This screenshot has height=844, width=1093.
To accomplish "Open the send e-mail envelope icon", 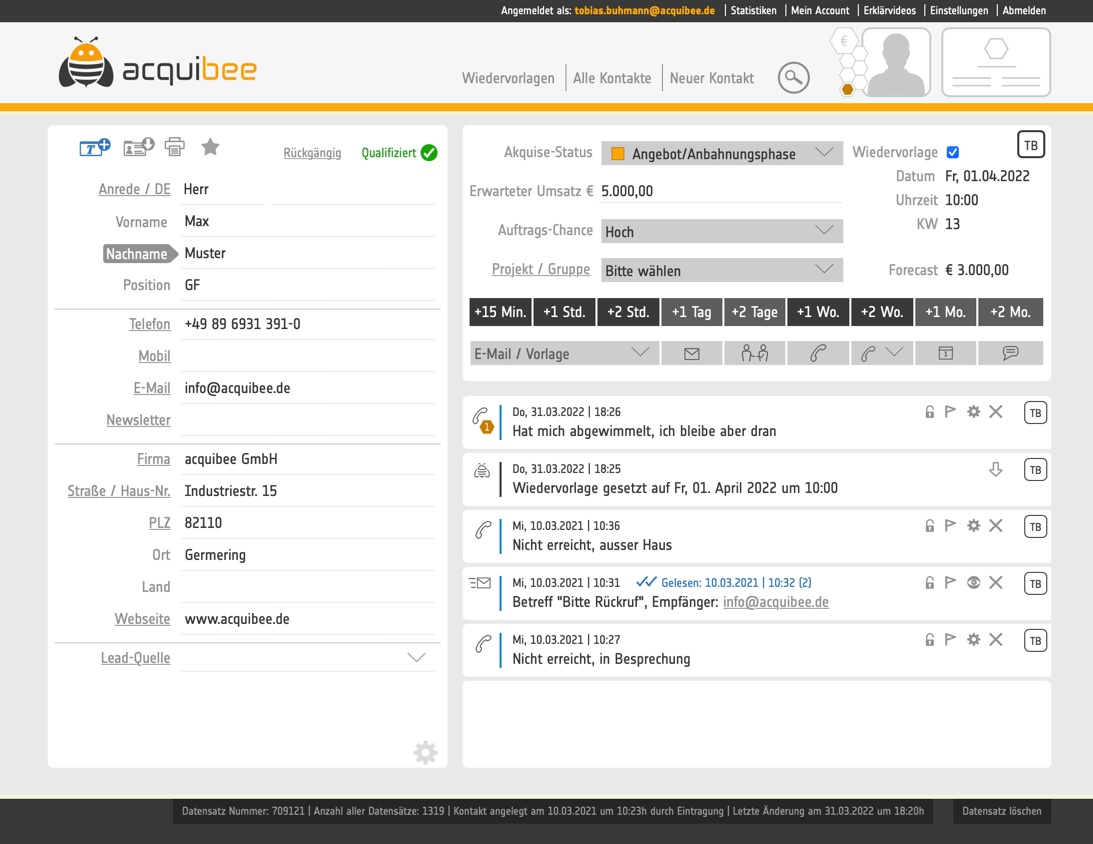I will [x=691, y=352].
